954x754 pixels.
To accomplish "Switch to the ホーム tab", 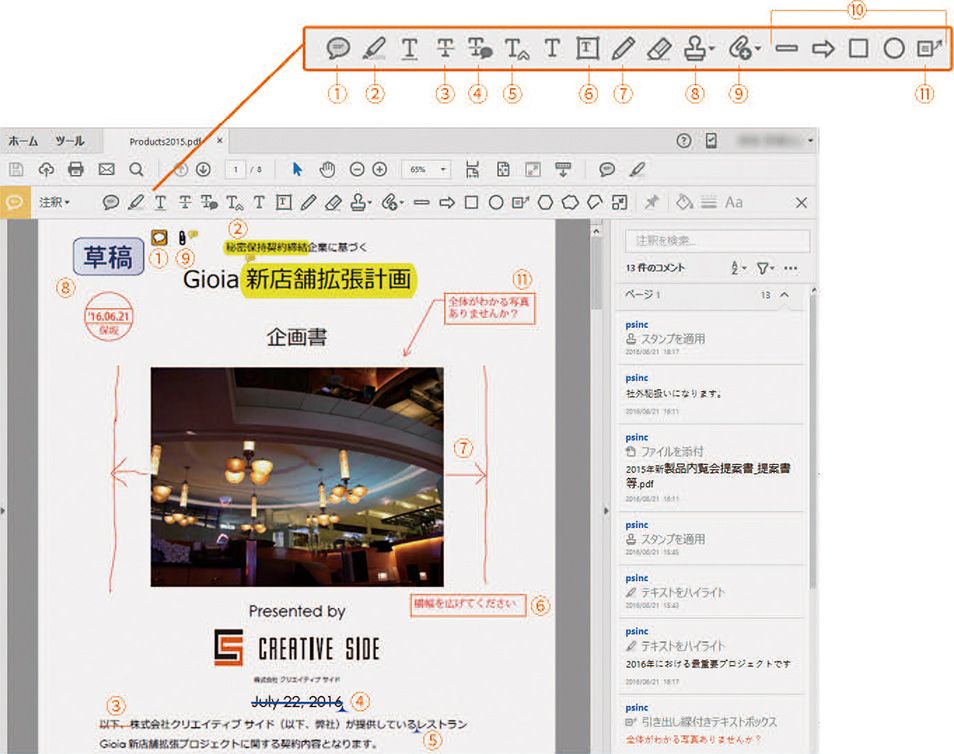I will 23,141.
